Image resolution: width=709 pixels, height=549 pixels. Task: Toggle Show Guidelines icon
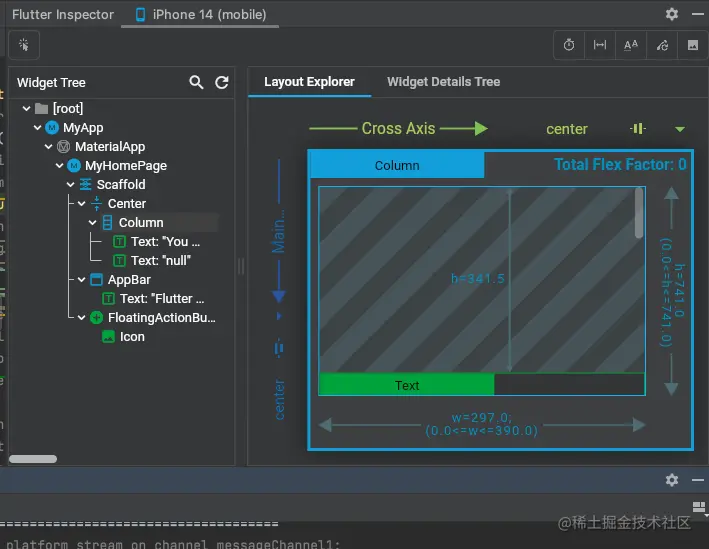600,45
